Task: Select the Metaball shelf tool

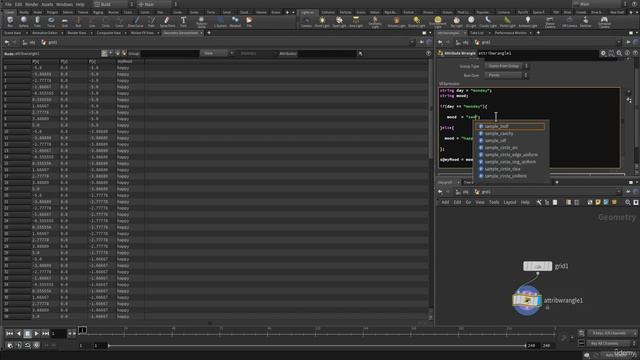Action: coord(235,22)
